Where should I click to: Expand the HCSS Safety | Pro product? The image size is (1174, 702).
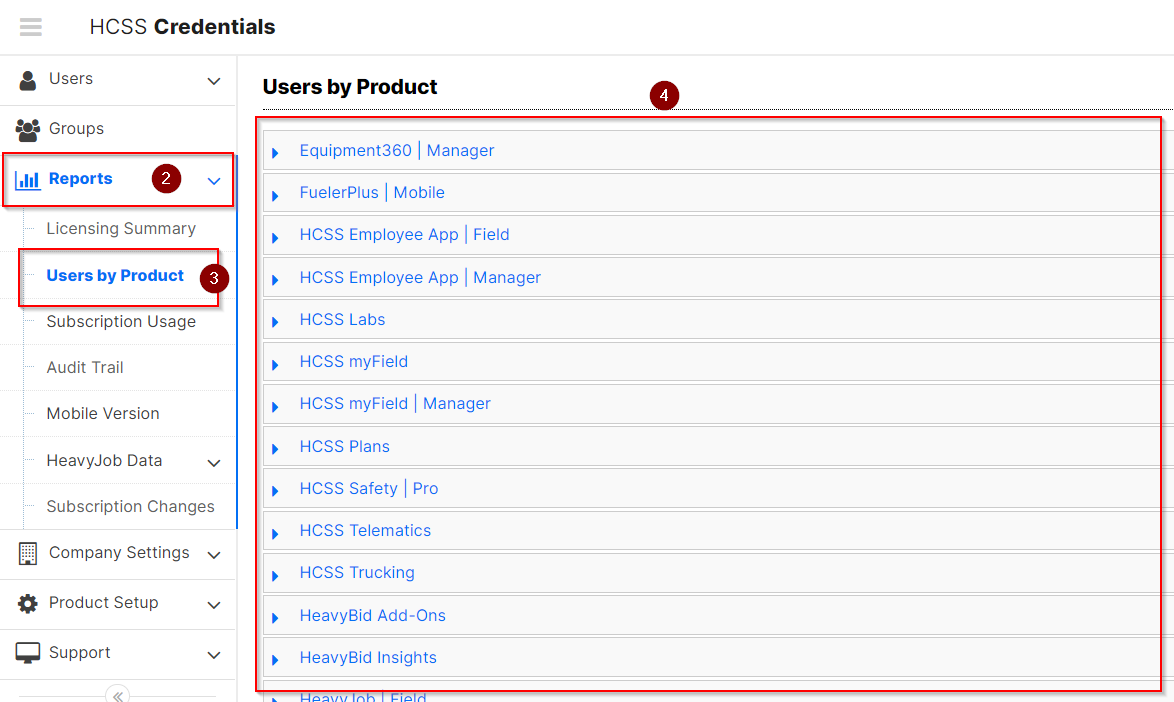coord(276,489)
